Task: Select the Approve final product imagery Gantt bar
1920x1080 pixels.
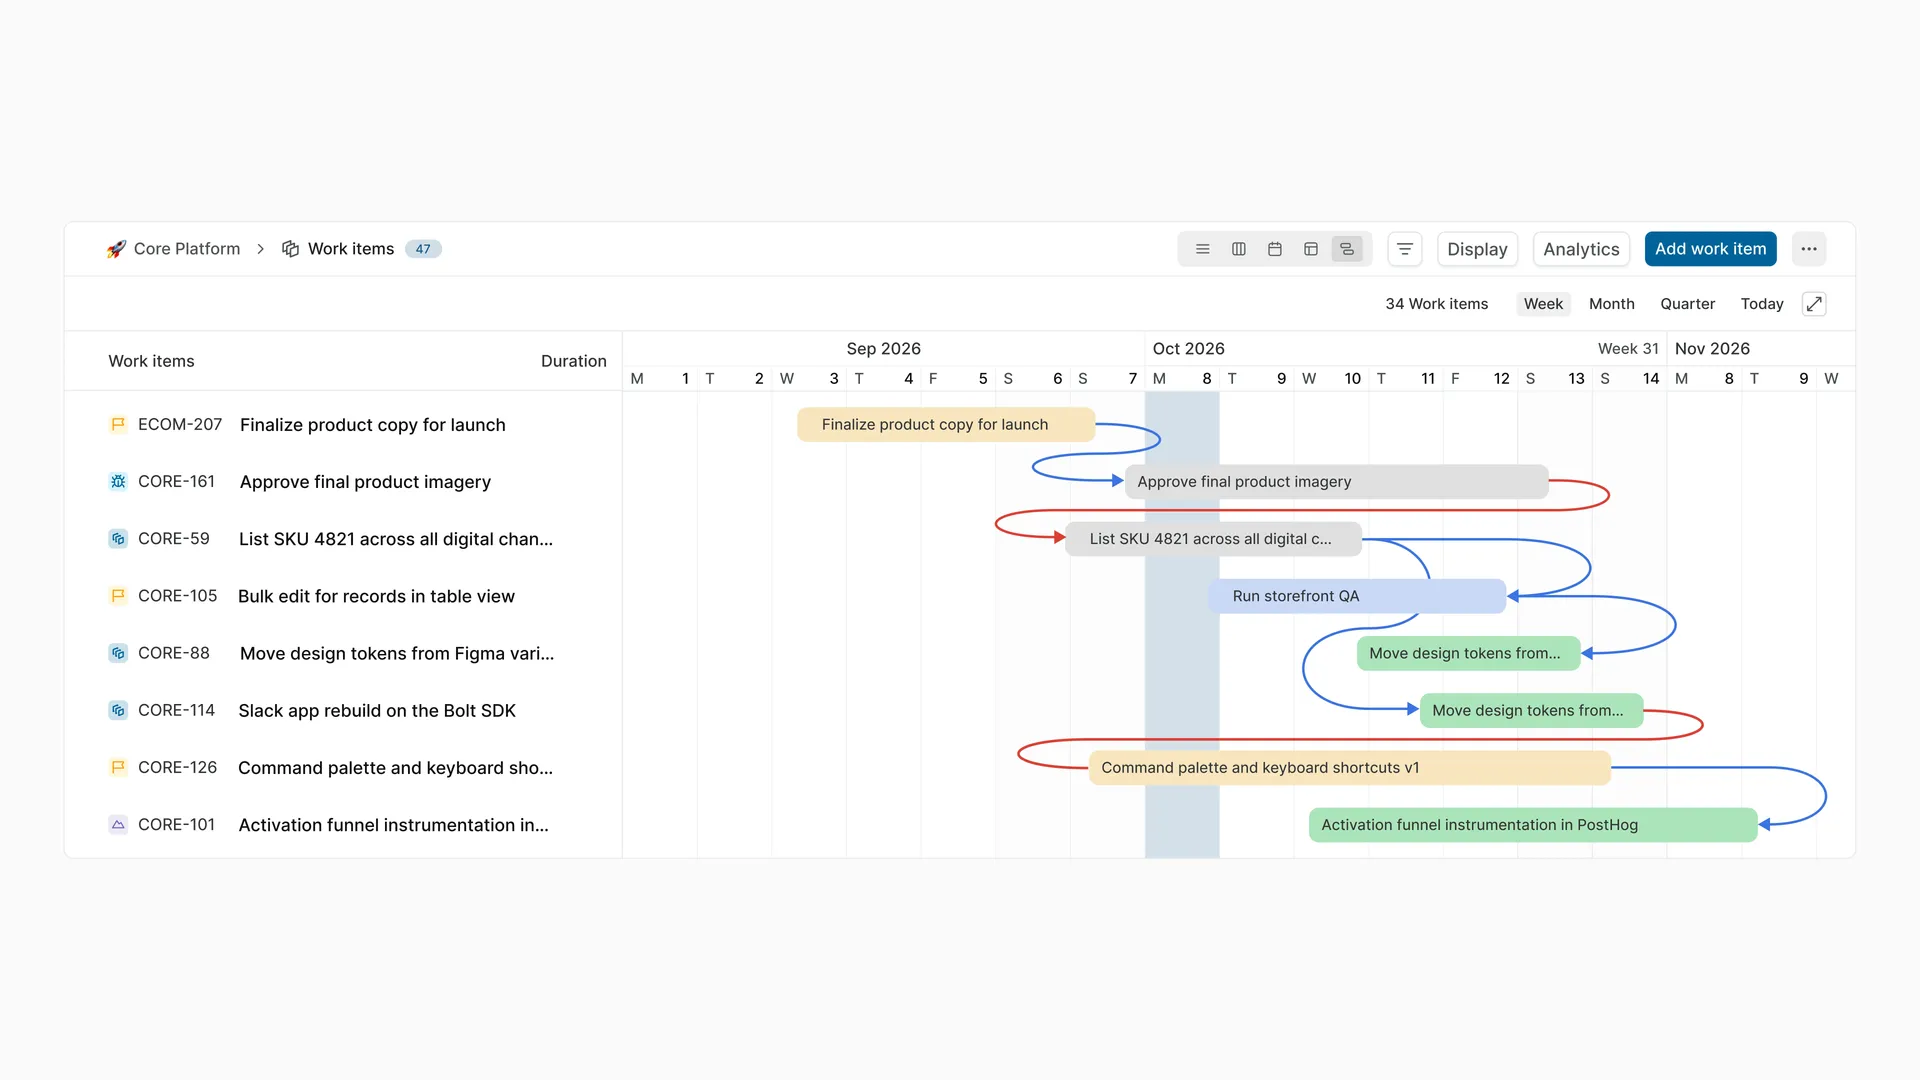Action: pyautogui.click(x=1336, y=482)
